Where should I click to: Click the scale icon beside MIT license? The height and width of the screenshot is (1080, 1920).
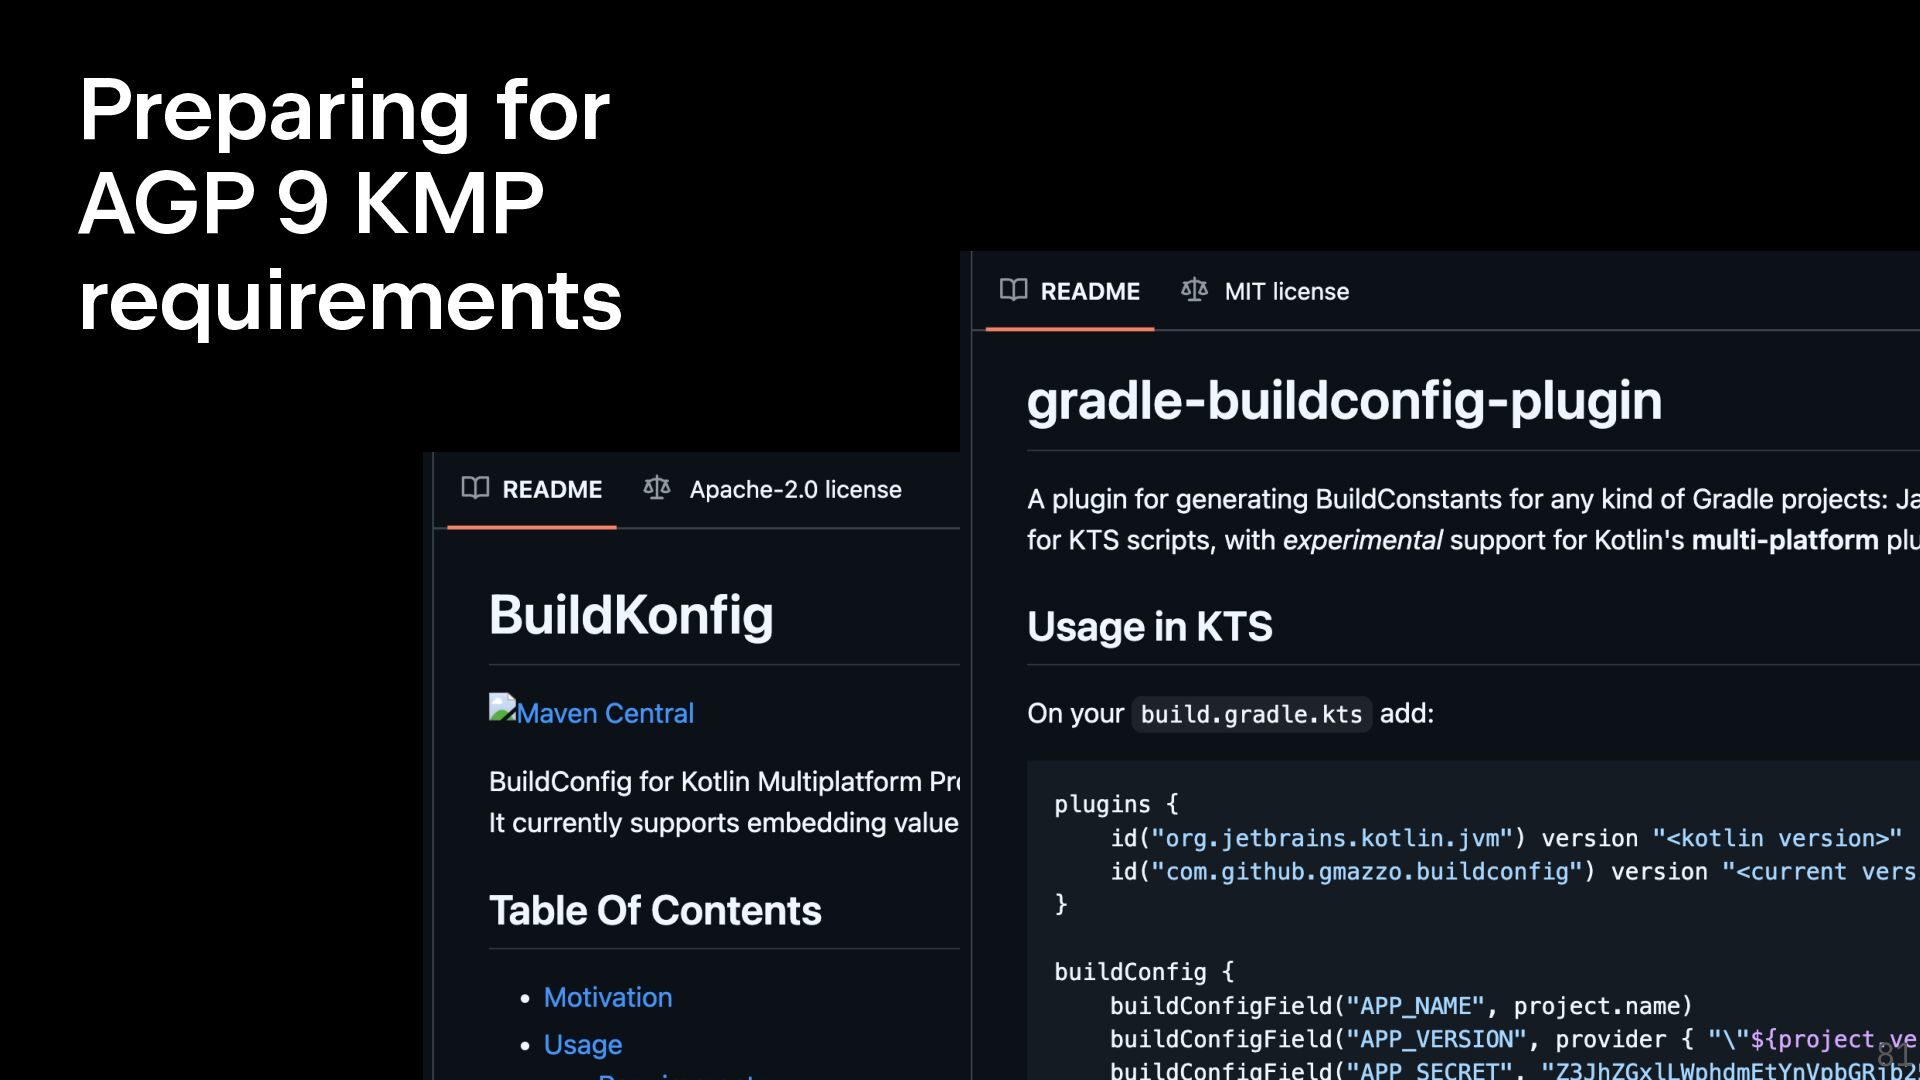[1194, 290]
